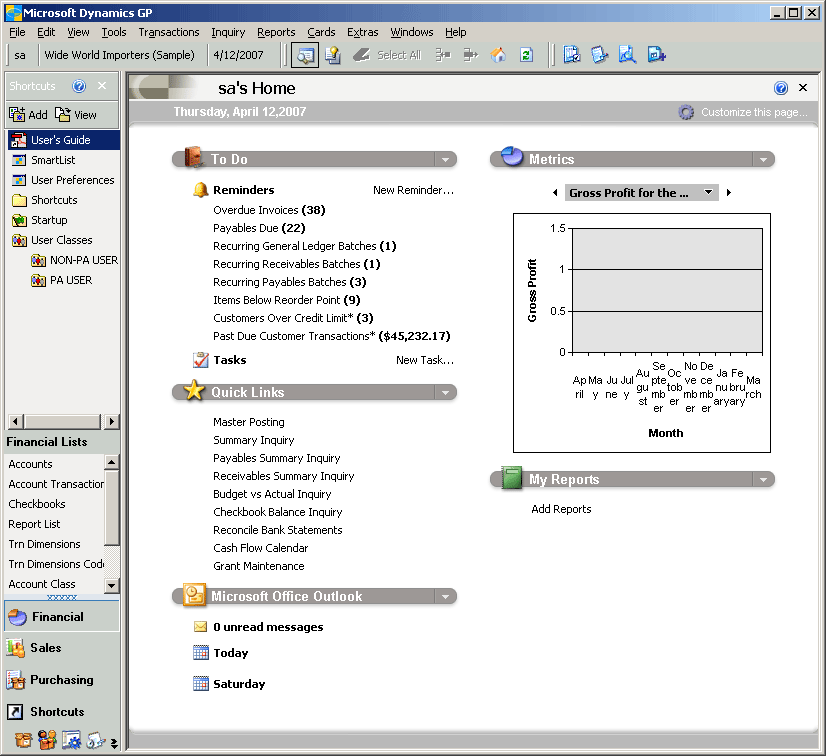The width and height of the screenshot is (826, 756).
Task: Show the next metric chart
Action: [x=729, y=193]
